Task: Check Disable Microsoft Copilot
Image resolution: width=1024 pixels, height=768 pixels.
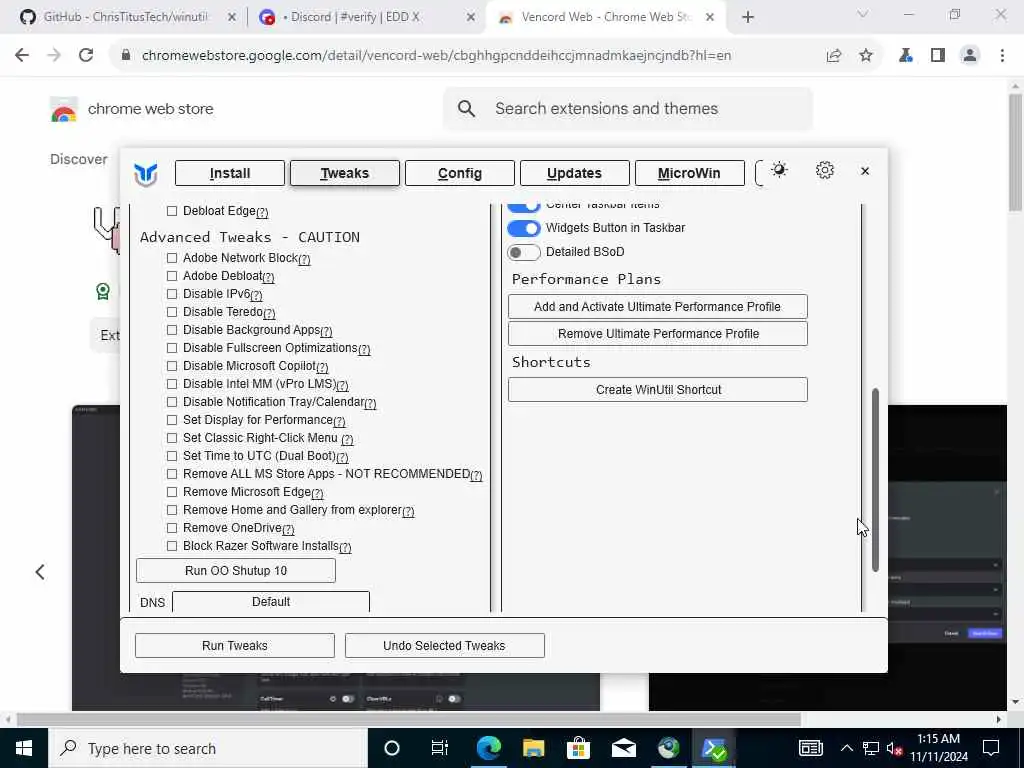Action: pyautogui.click(x=172, y=366)
